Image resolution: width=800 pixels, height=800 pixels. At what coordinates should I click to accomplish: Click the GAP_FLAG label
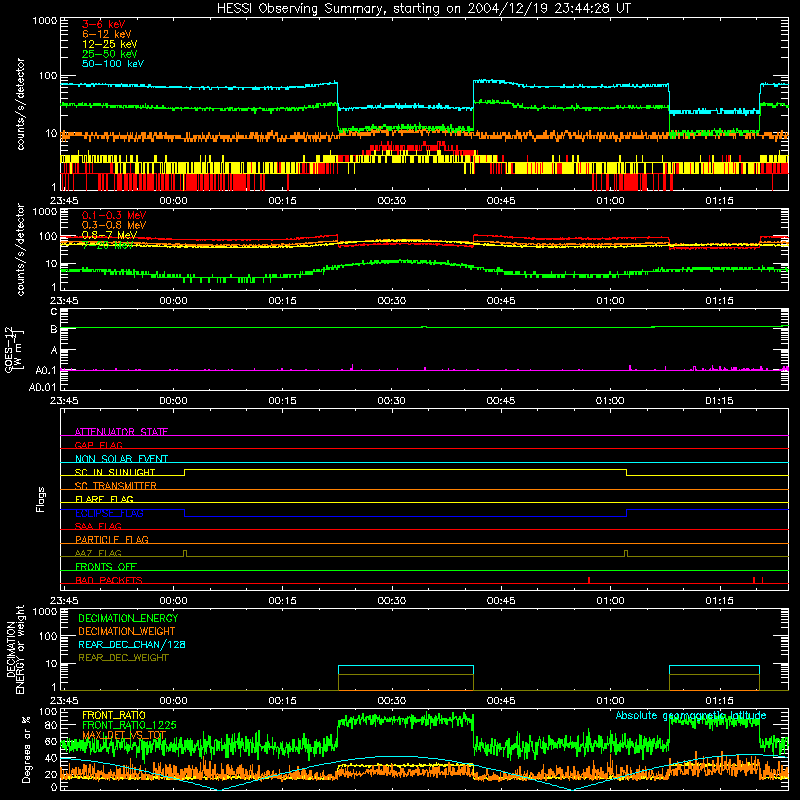pos(98,445)
